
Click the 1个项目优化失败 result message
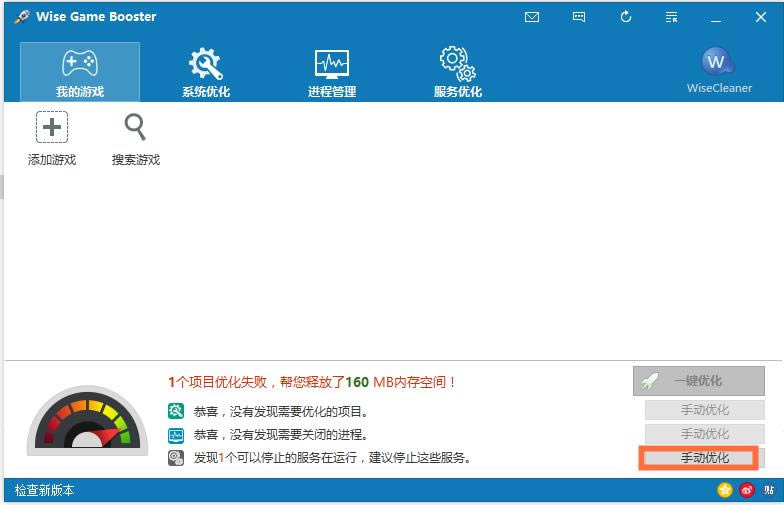pos(312,382)
